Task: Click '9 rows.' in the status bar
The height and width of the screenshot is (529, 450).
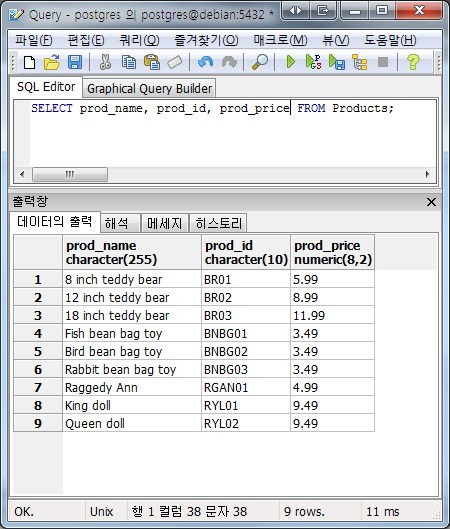Action: (304, 511)
